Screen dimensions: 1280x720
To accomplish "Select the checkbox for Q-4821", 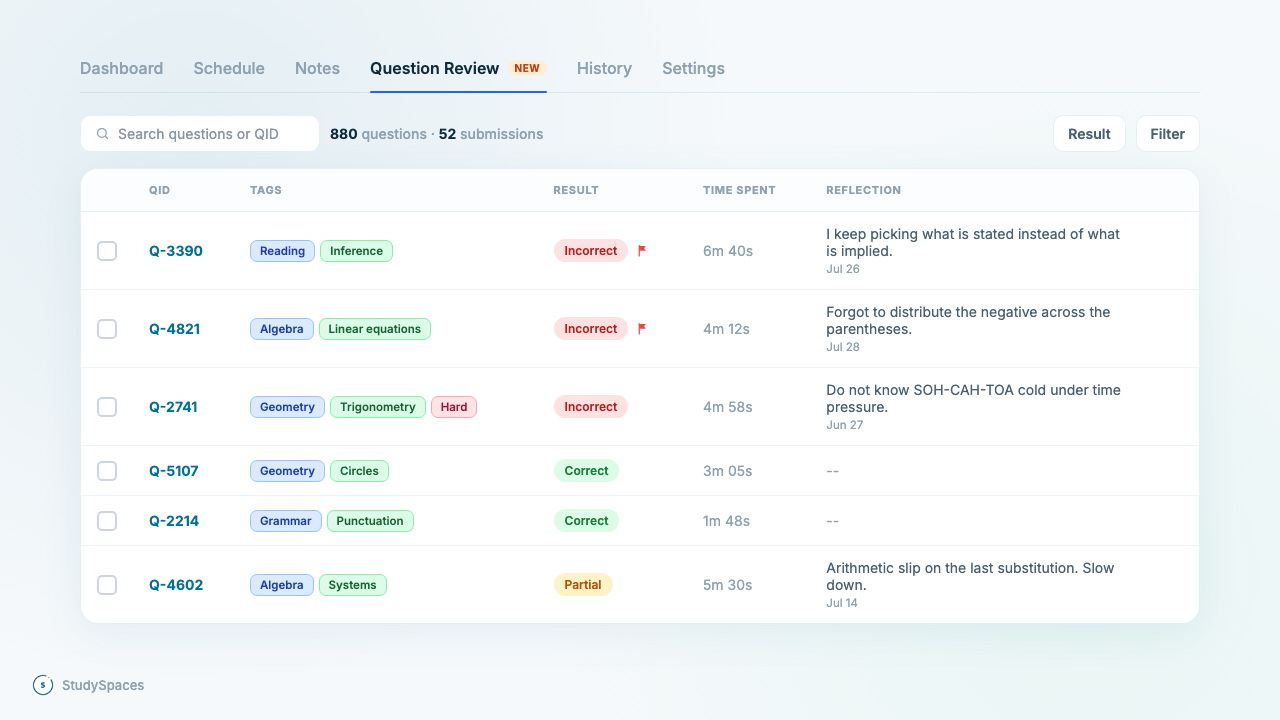I will [x=107, y=329].
